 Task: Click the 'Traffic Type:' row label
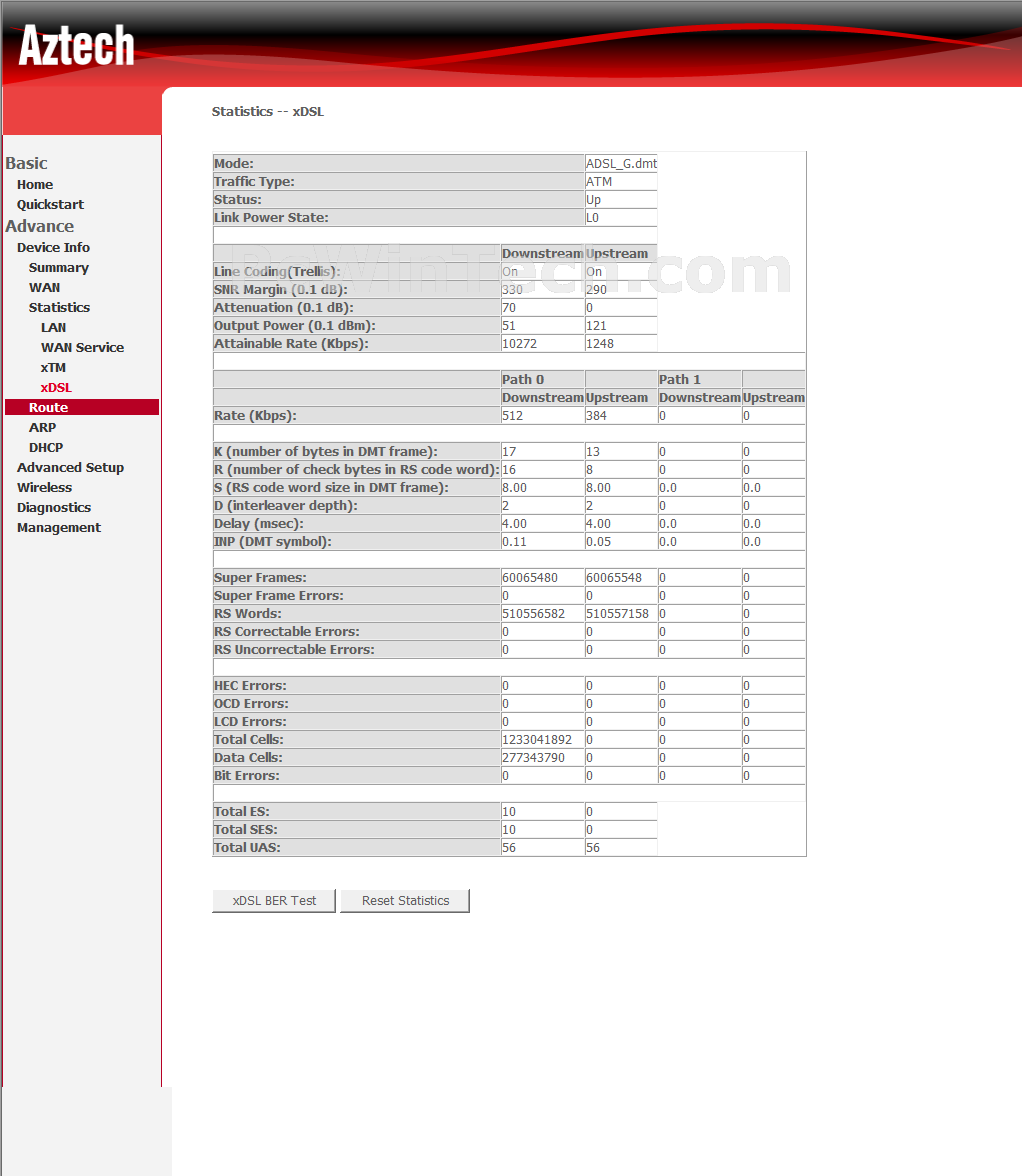point(254,182)
